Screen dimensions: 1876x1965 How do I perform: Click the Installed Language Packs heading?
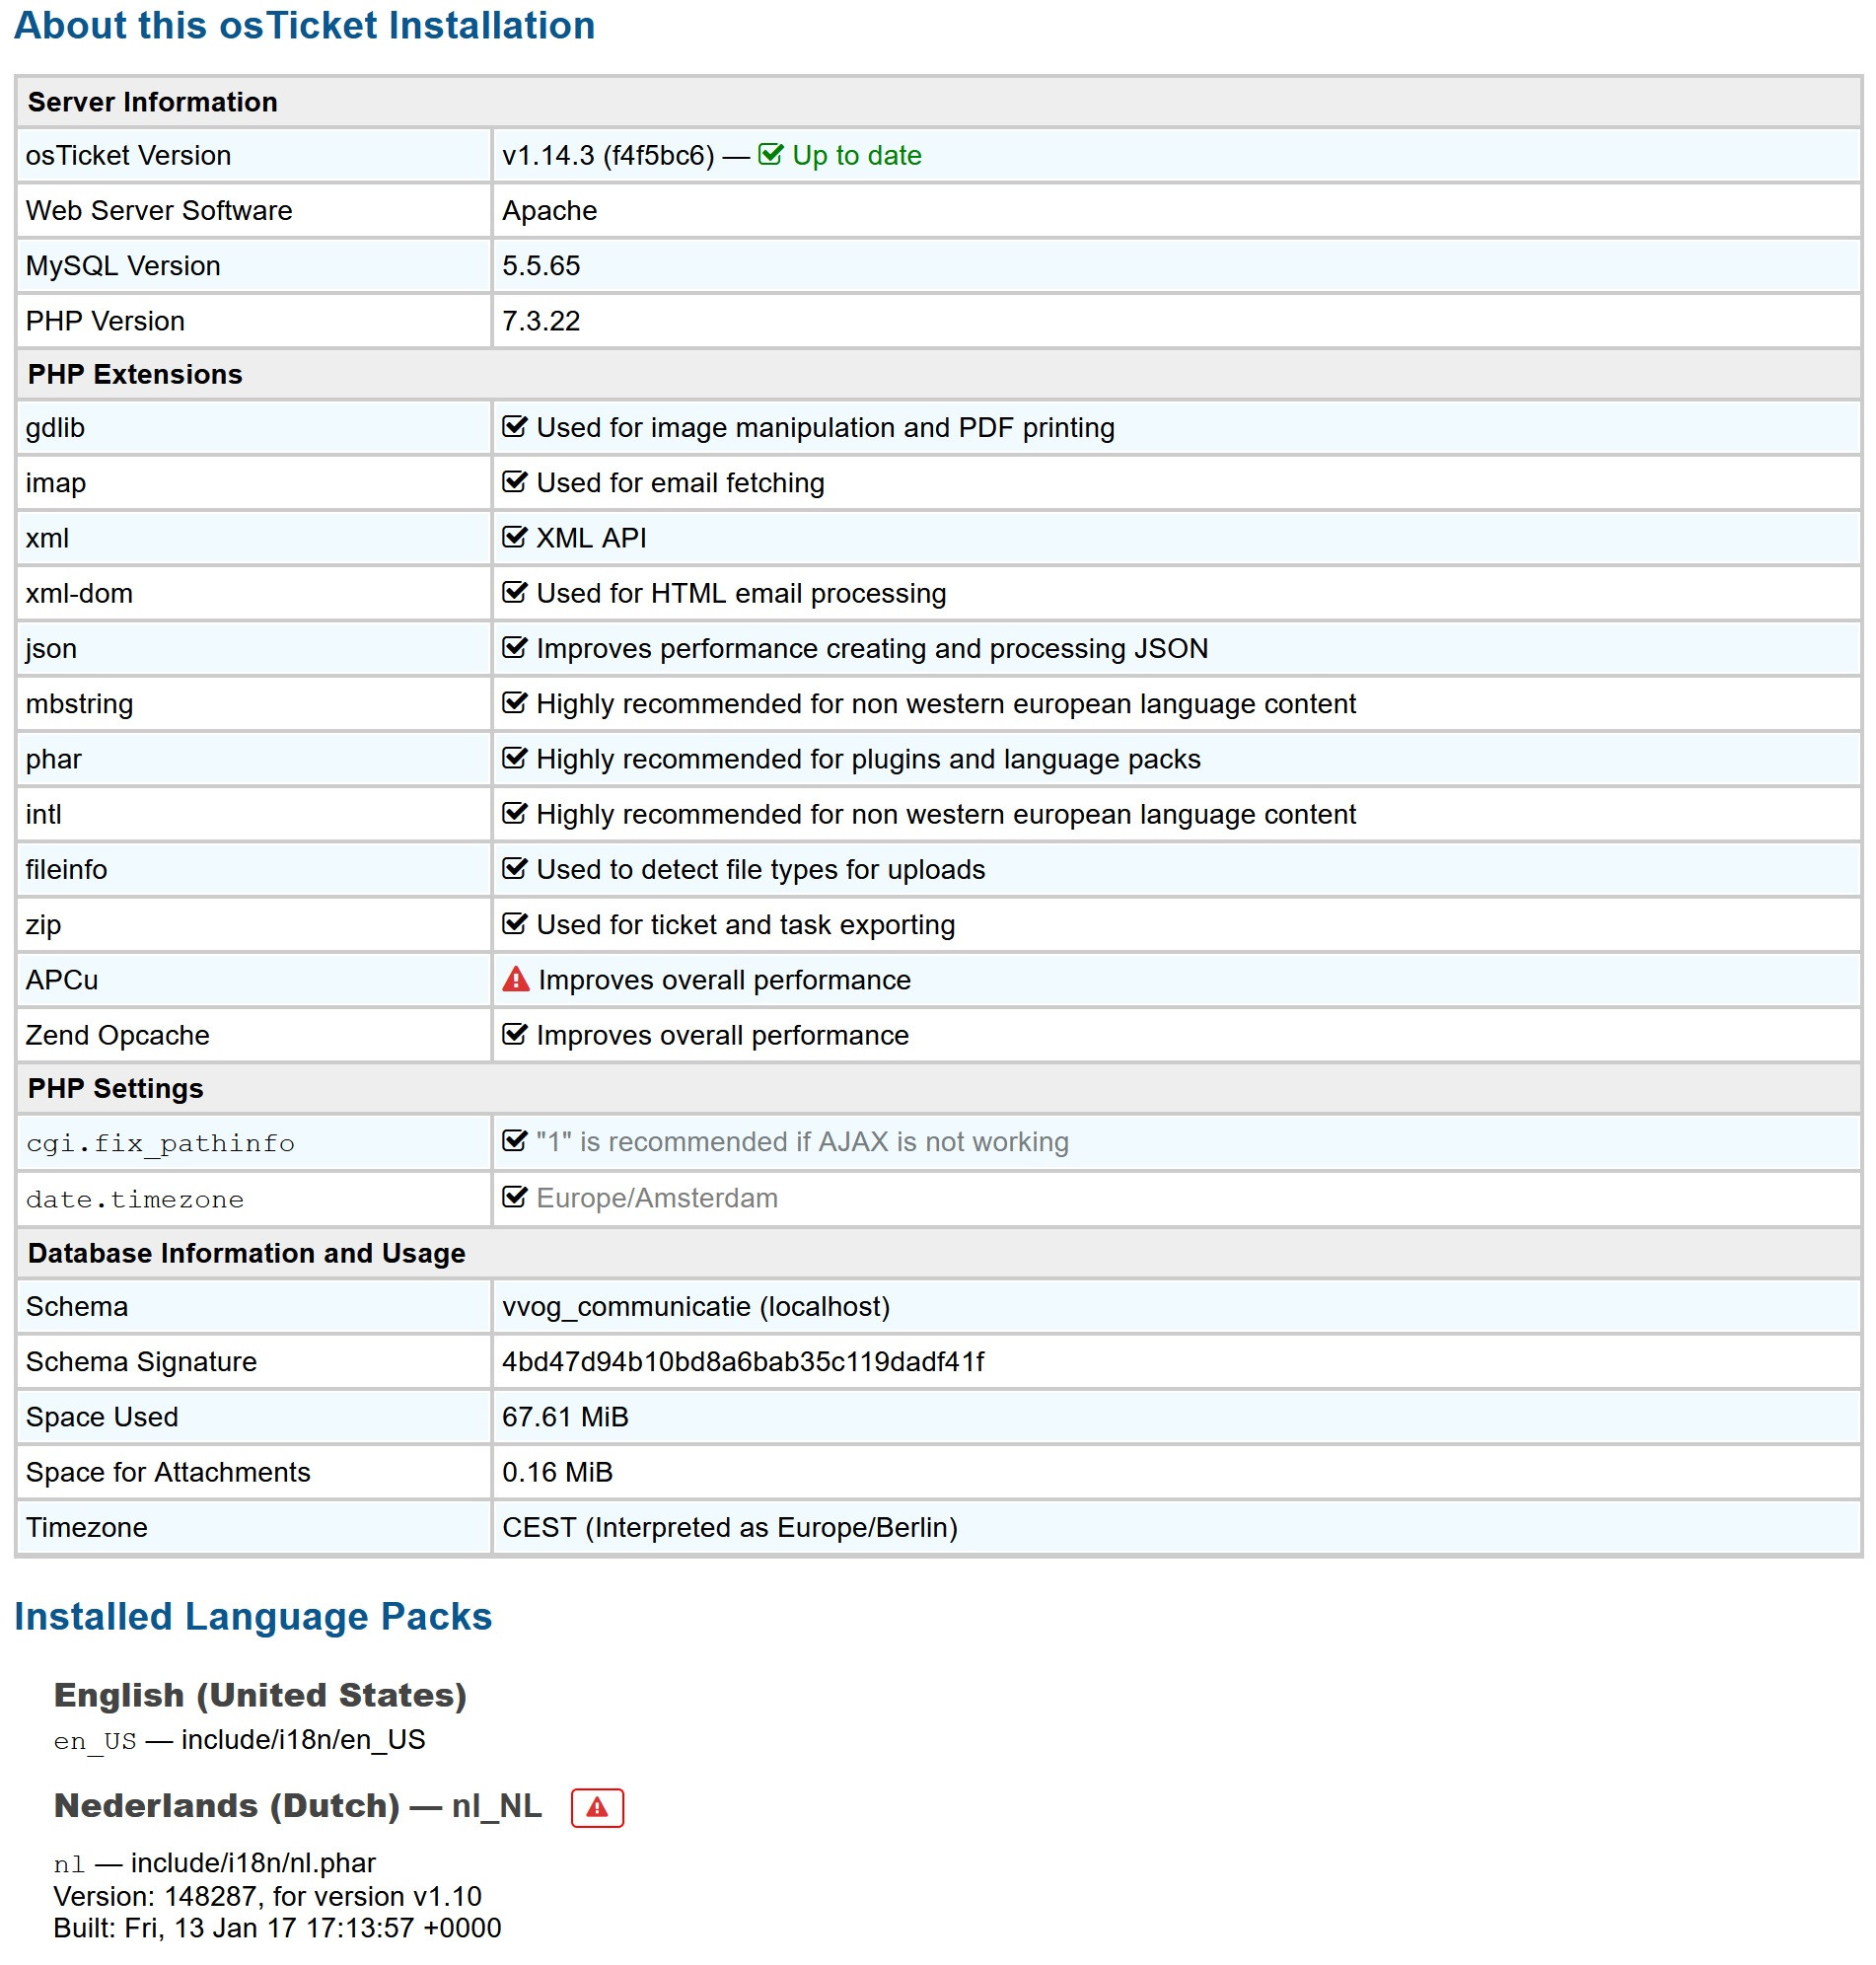253,1617
